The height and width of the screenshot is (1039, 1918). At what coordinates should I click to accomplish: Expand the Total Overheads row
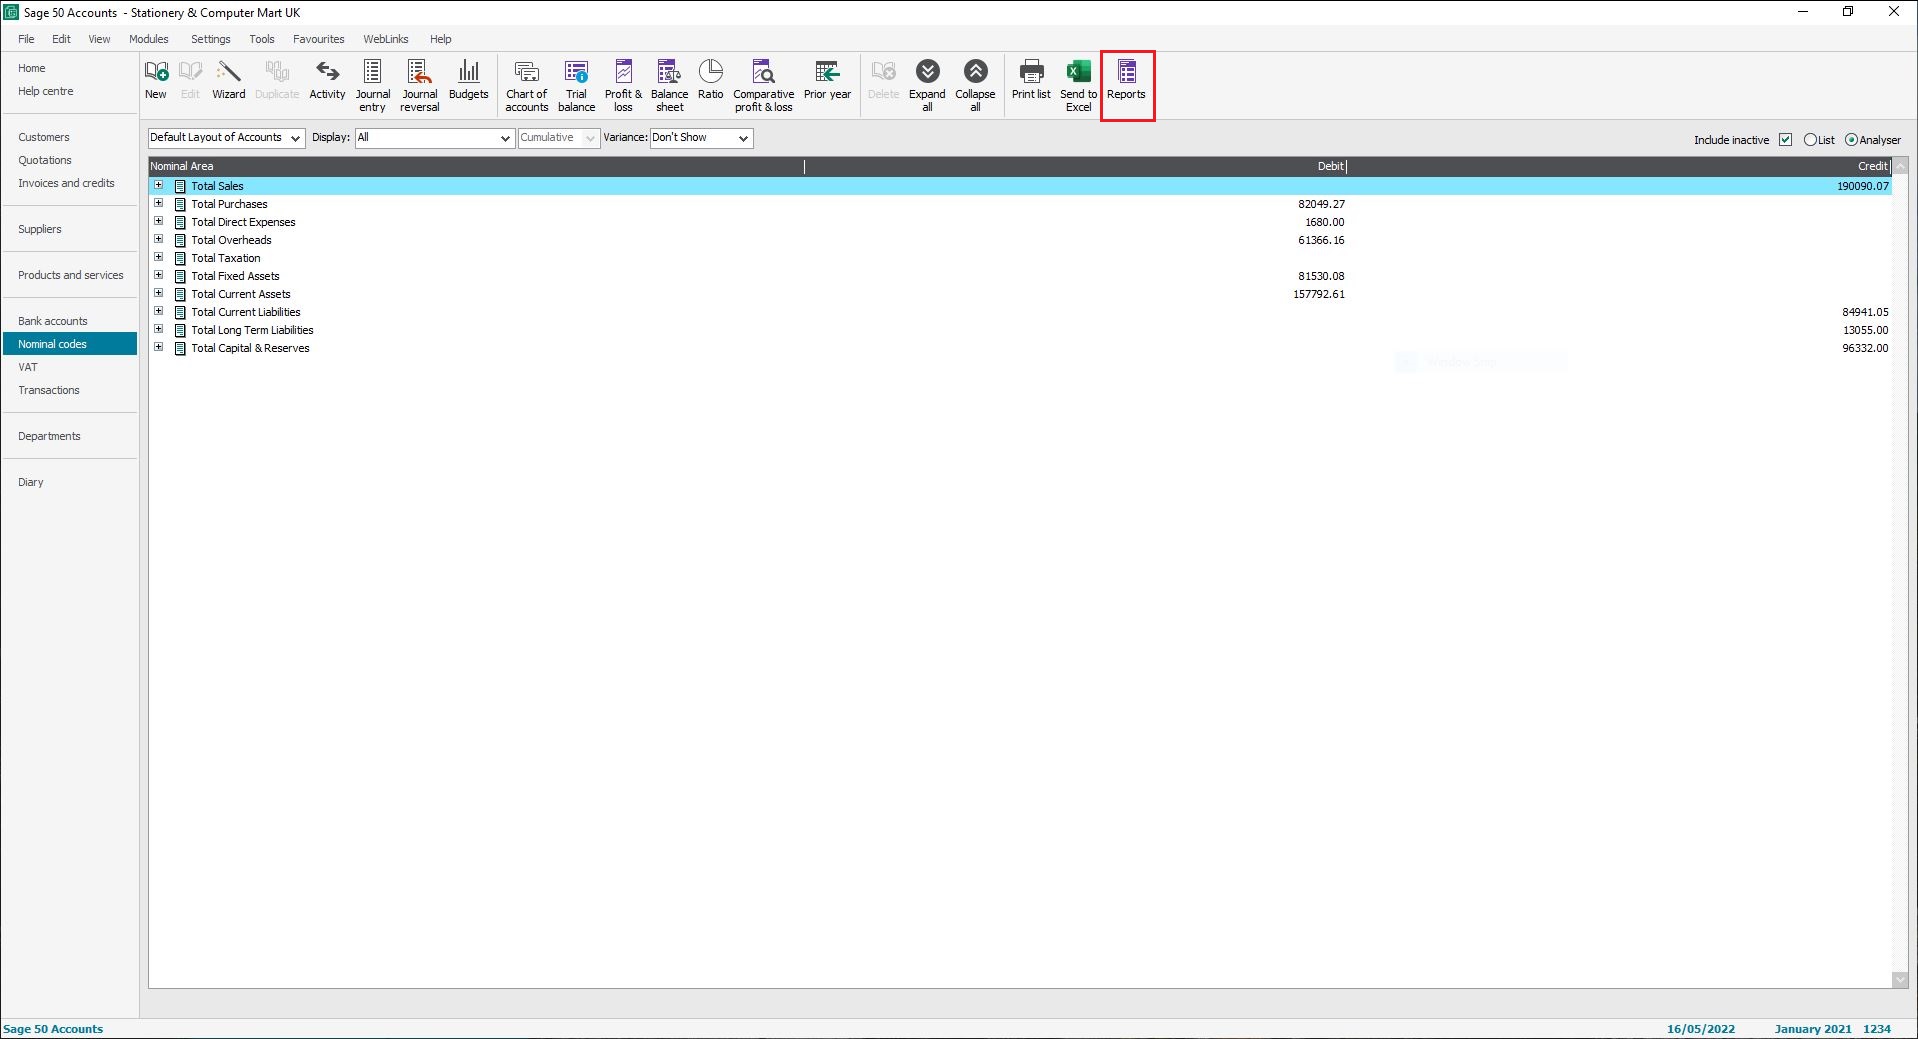point(158,239)
